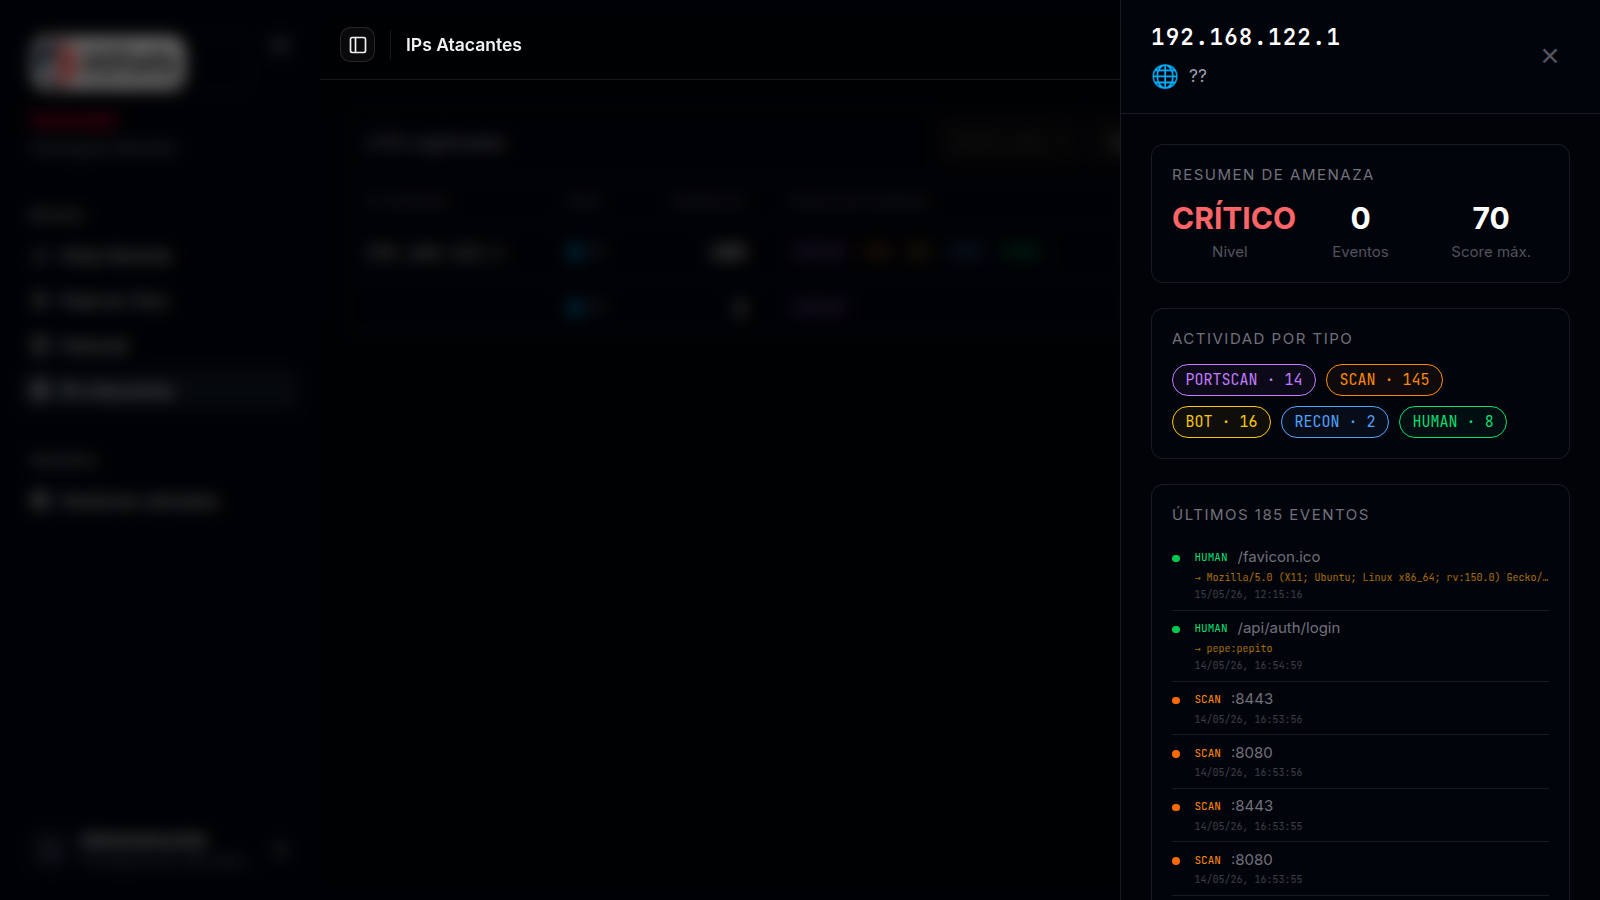Select the BOT · 16 badge
This screenshot has height=900, width=1600.
pos(1221,422)
